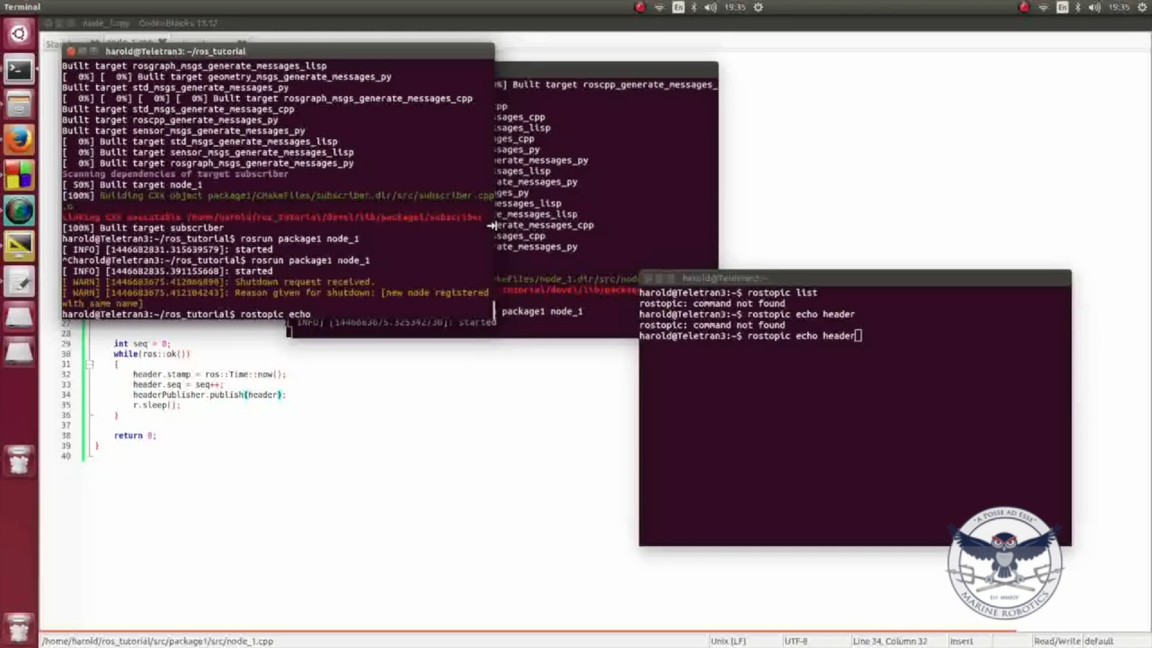Switch to Code::Blocks via its colorful launcher icon
The image size is (1152, 648).
[x=19, y=176]
